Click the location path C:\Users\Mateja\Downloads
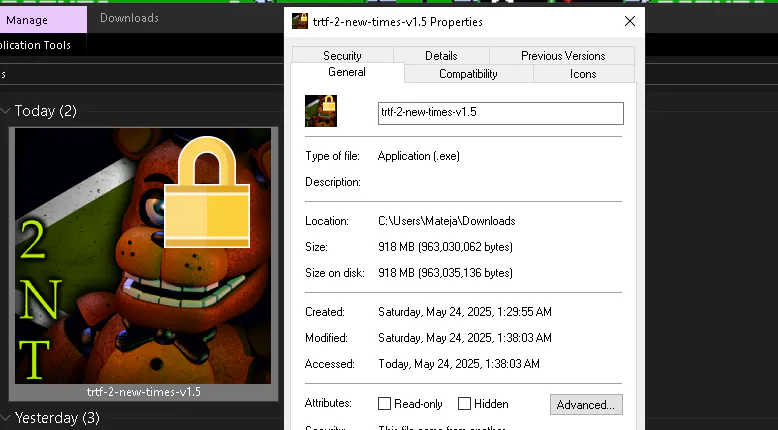 [447, 221]
